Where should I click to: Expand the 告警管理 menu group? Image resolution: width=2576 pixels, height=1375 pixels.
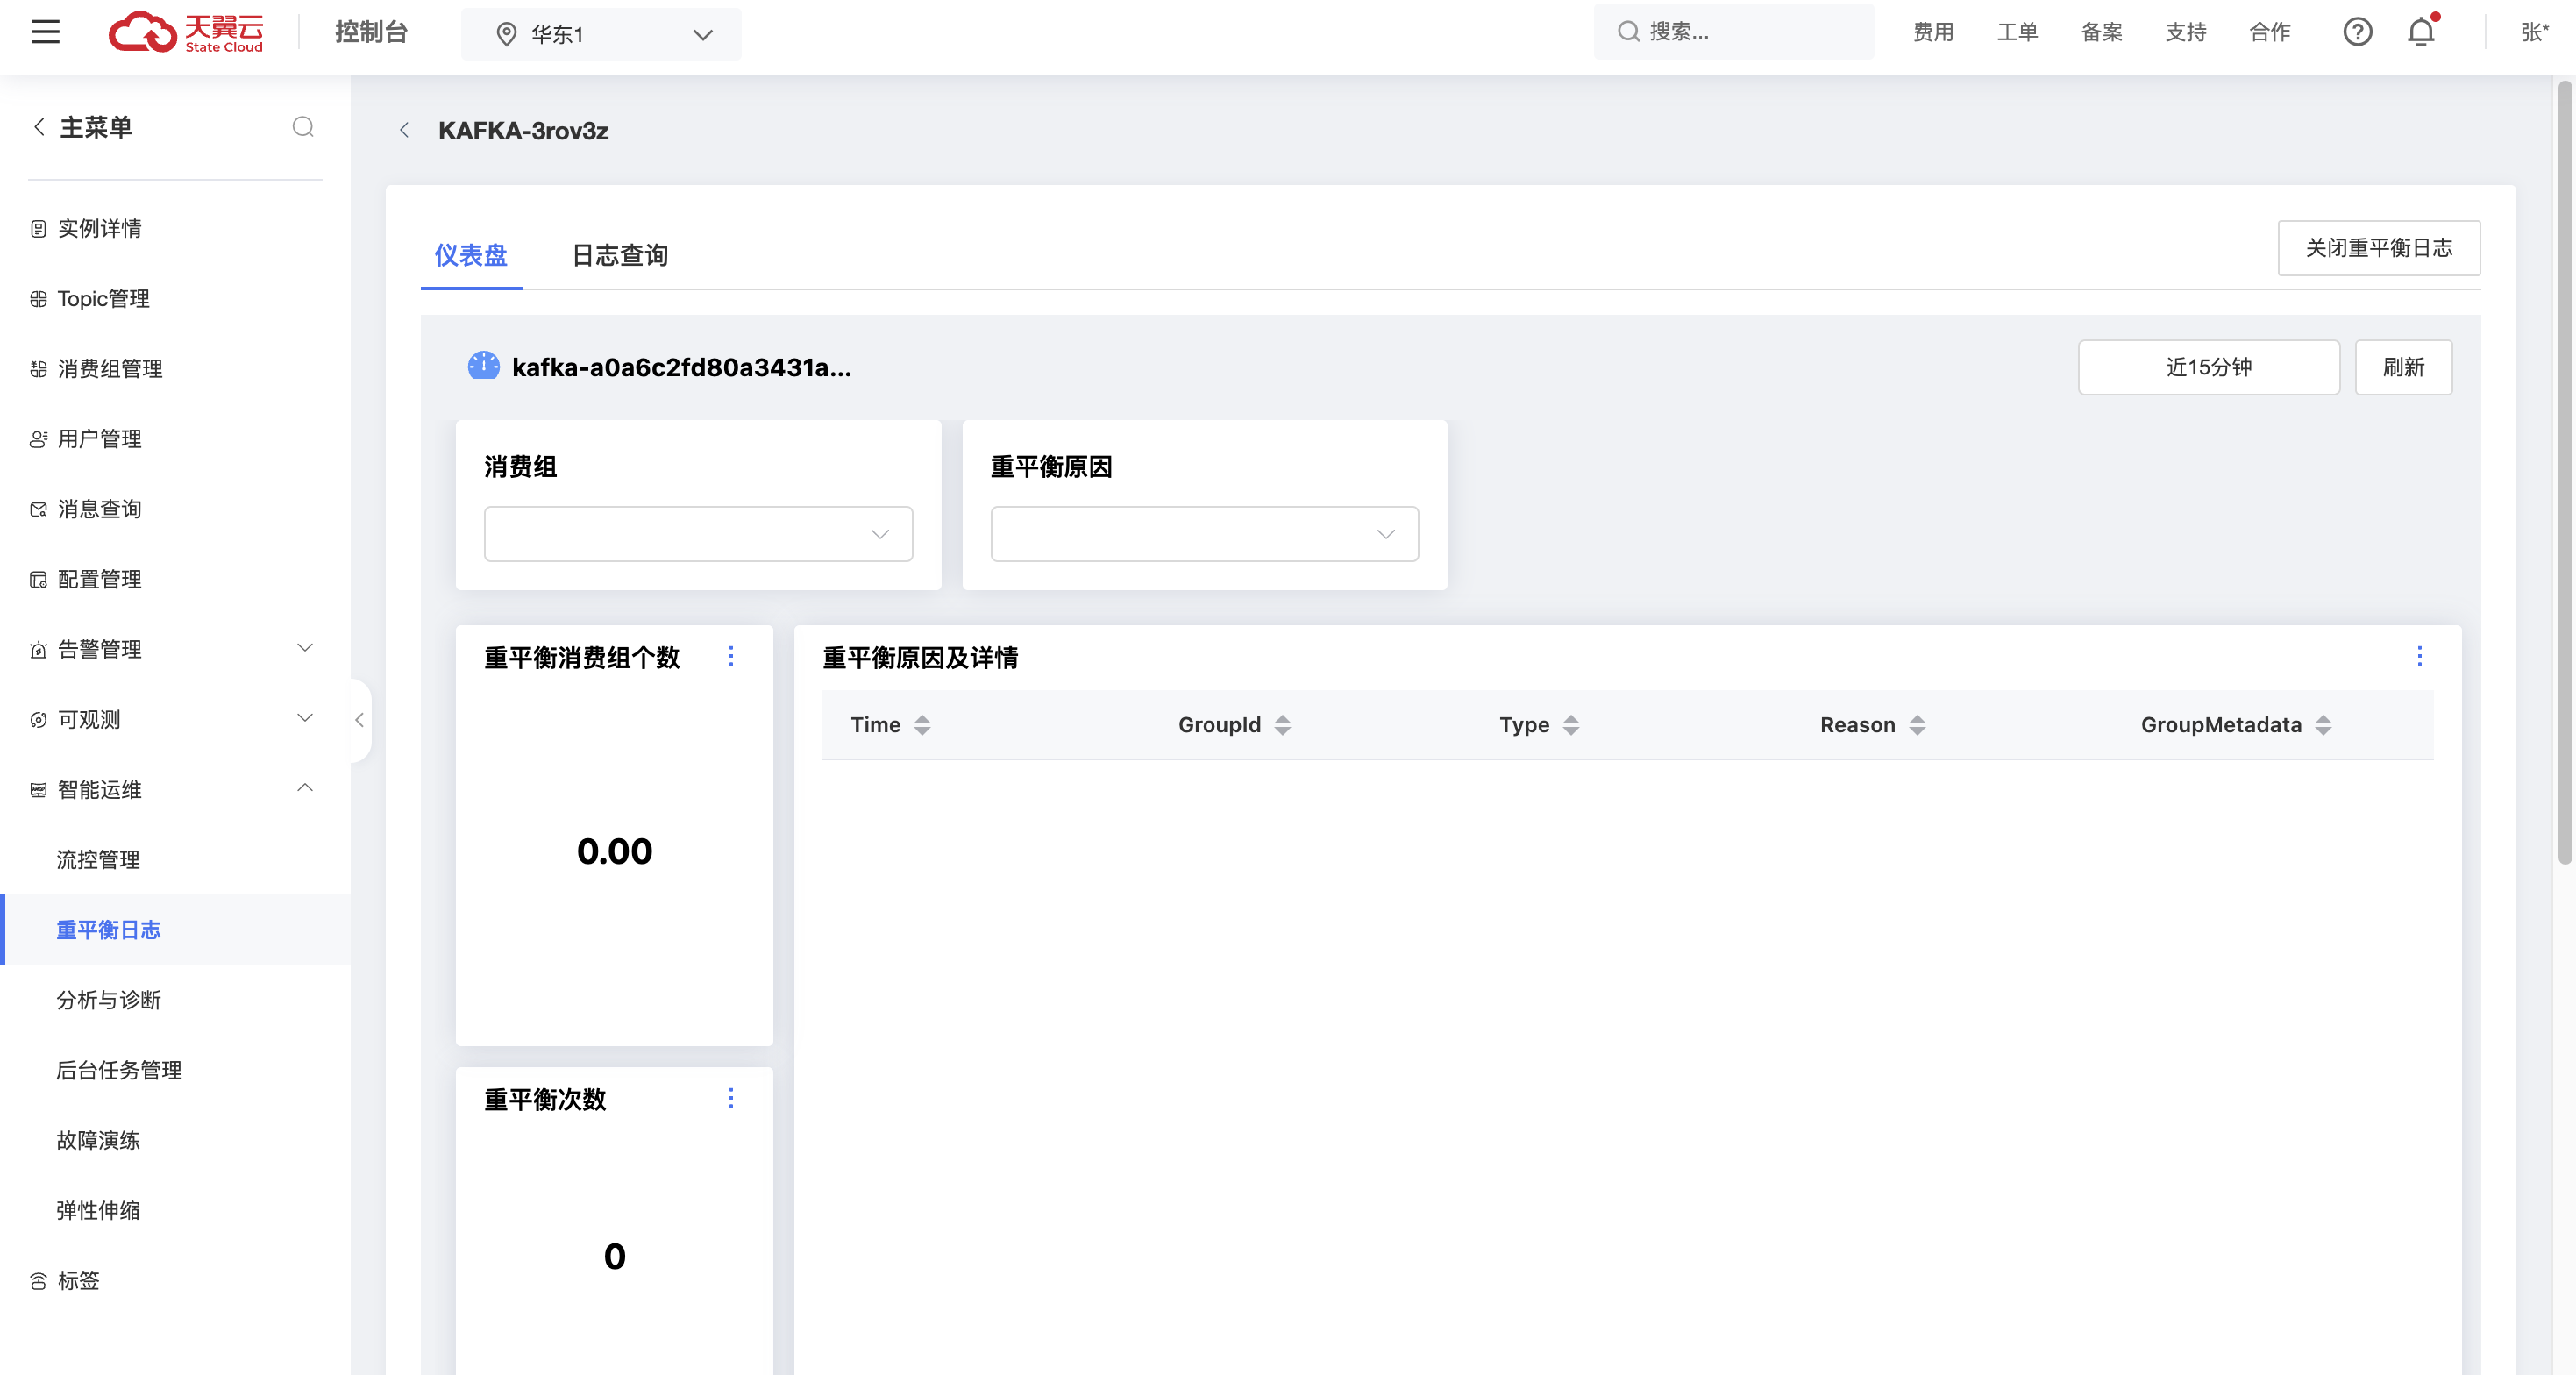tap(175, 649)
